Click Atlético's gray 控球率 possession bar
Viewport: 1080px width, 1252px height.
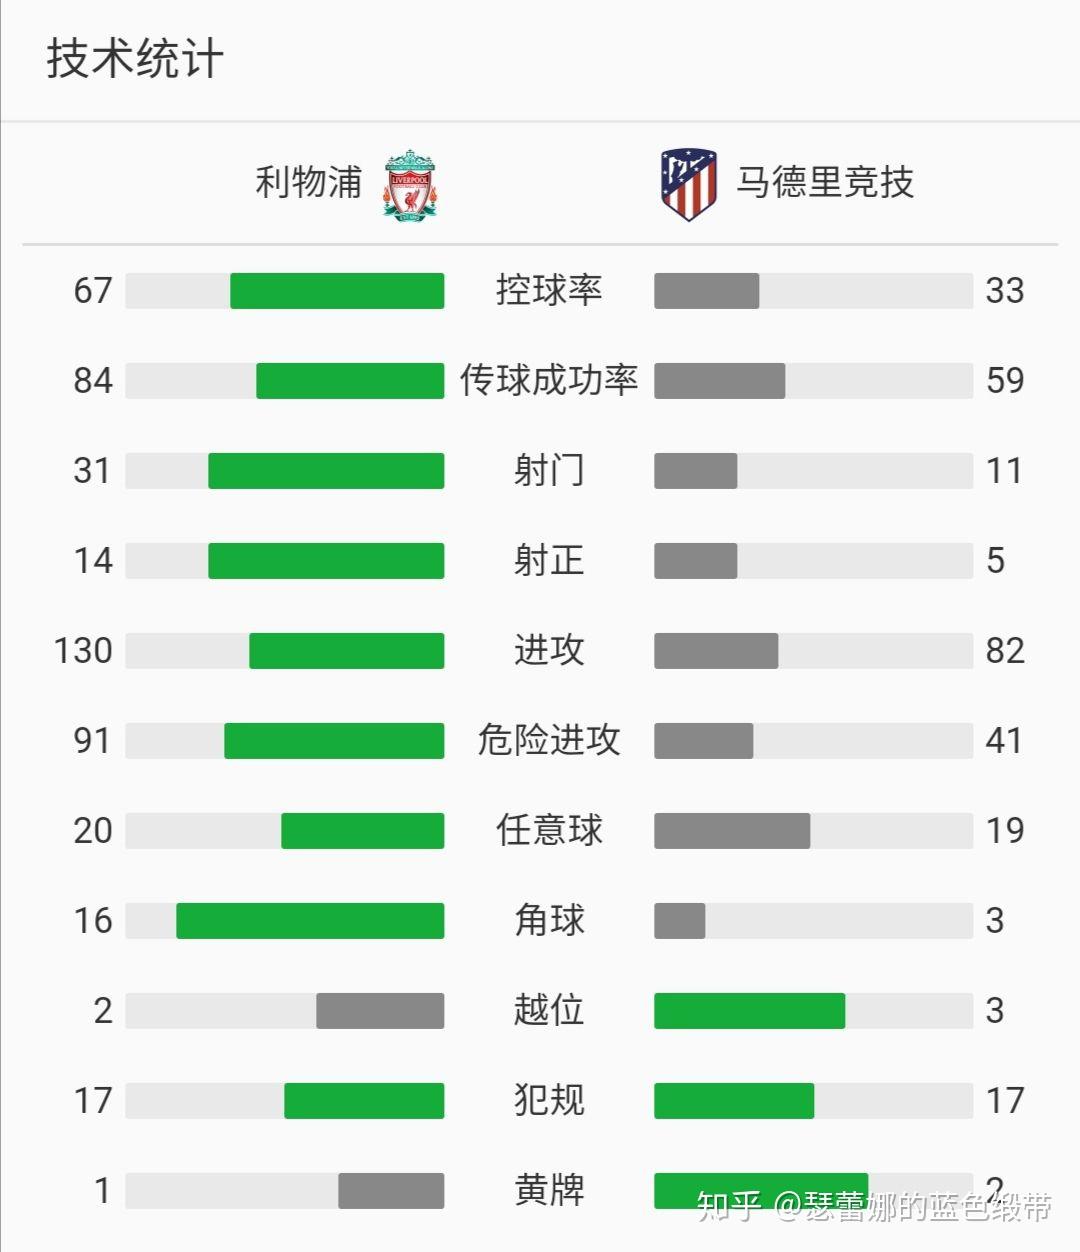coord(707,290)
